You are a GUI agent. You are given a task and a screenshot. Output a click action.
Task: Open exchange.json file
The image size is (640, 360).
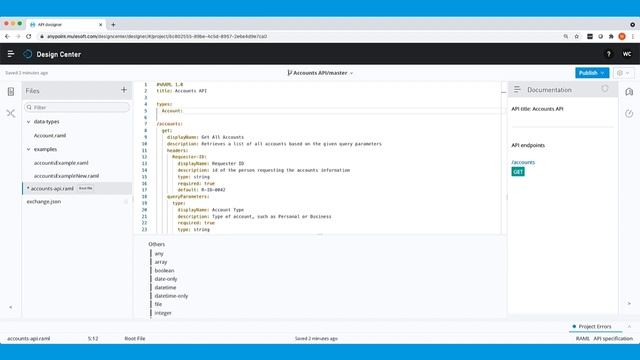[44, 202]
